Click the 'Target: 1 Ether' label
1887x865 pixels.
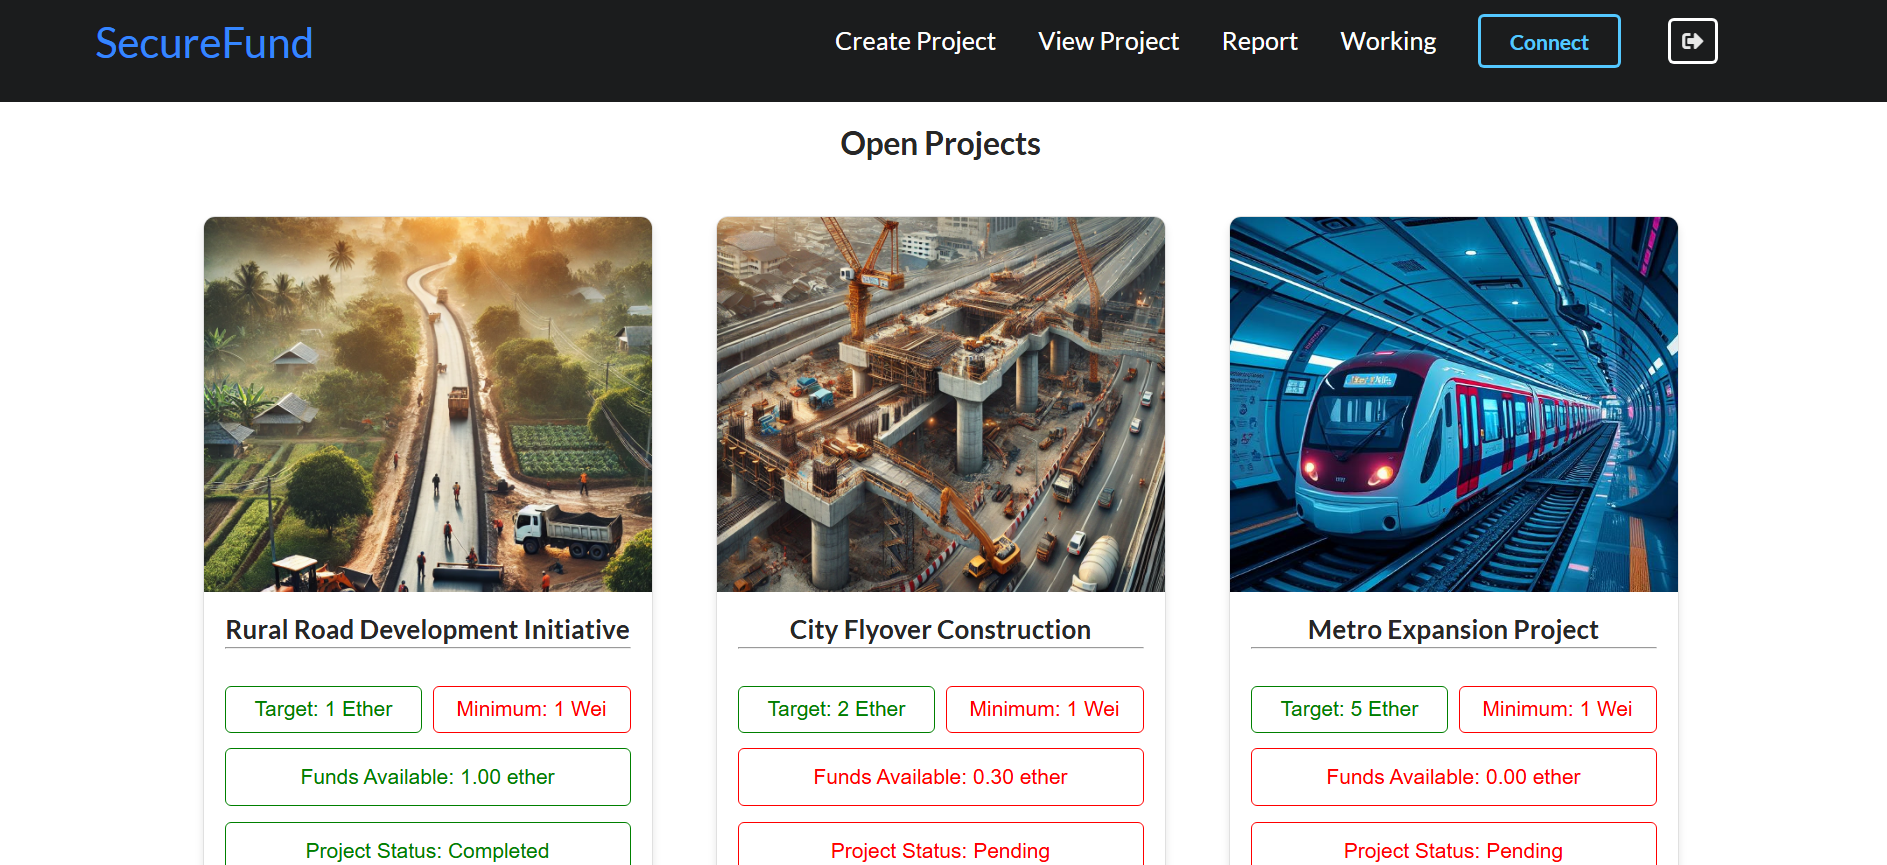click(323, 709)
